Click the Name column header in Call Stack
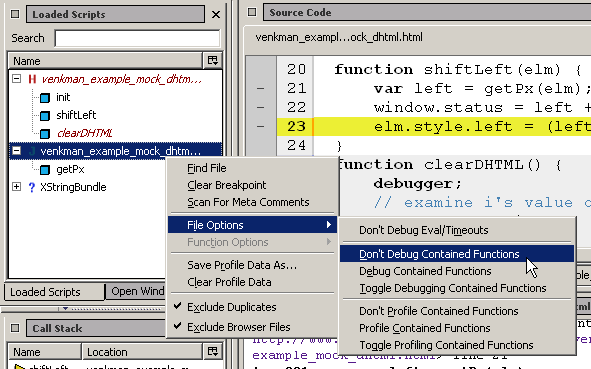591x369 pixels. tap(45, 352)
